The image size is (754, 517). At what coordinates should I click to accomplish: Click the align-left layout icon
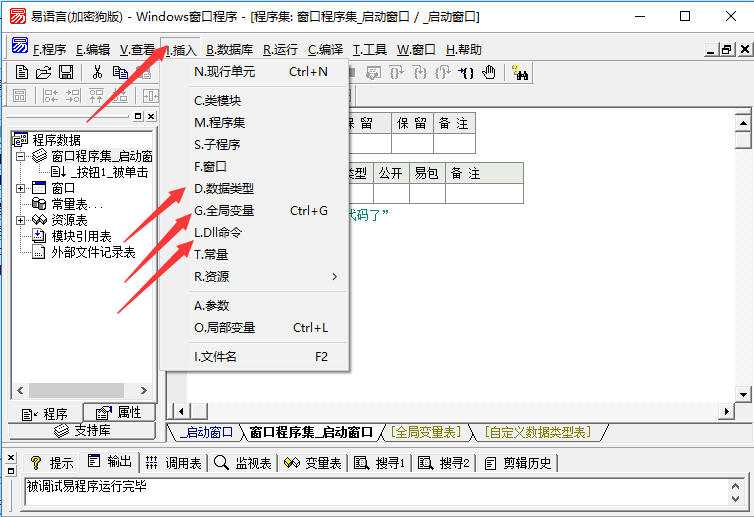point(50,96)
